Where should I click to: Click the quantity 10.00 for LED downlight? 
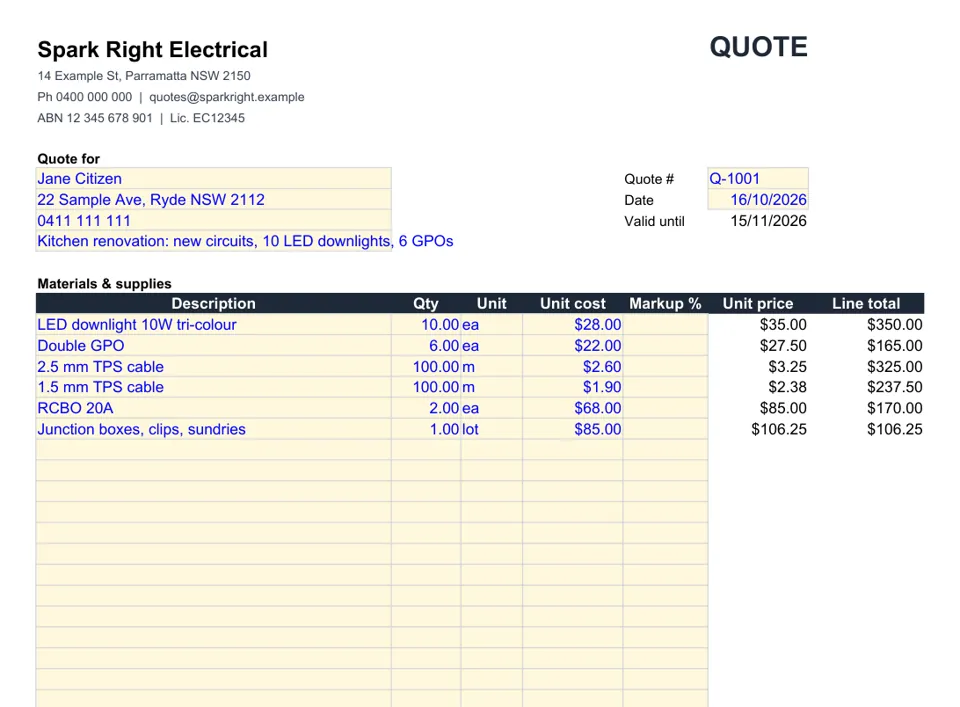coord(426,324)
